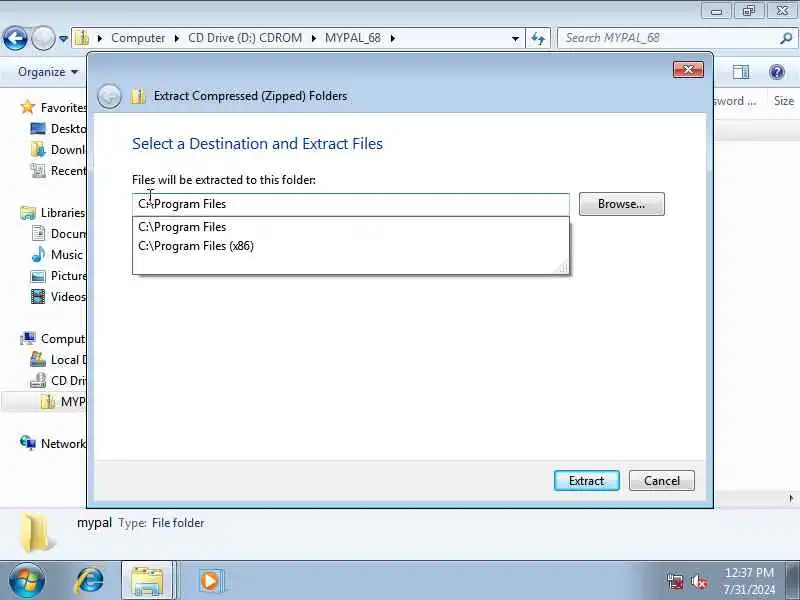Open the Organize menu

(x=47, y=72)
